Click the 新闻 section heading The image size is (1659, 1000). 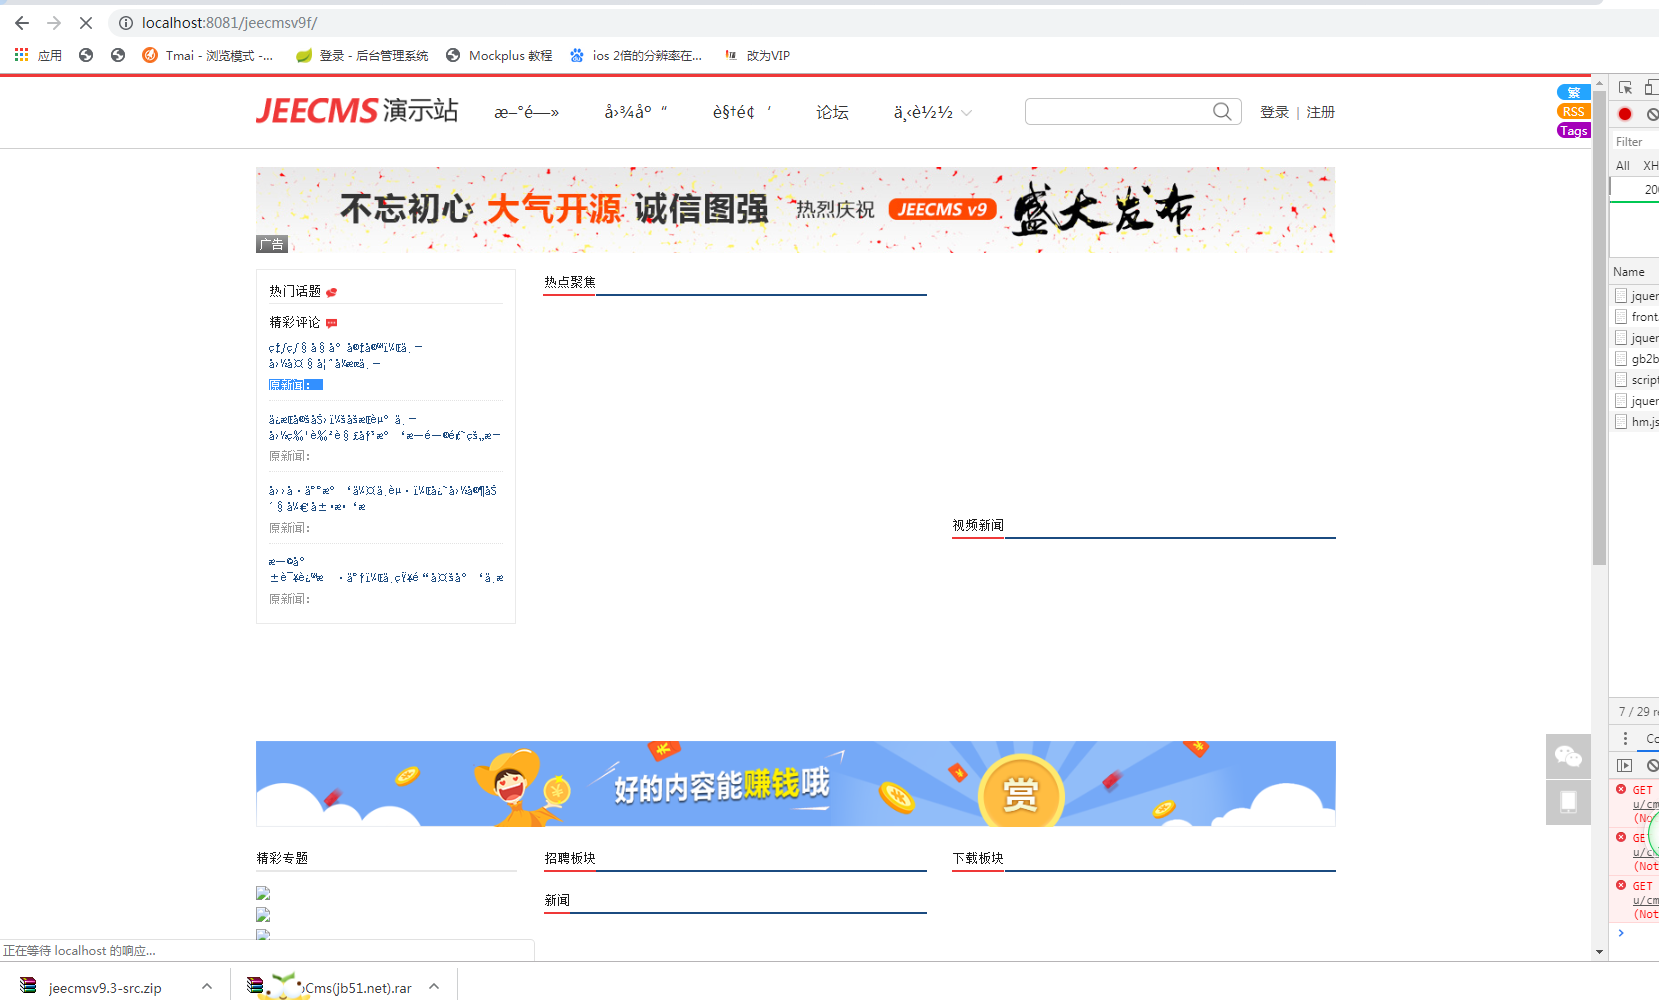(x=557, y=900)
